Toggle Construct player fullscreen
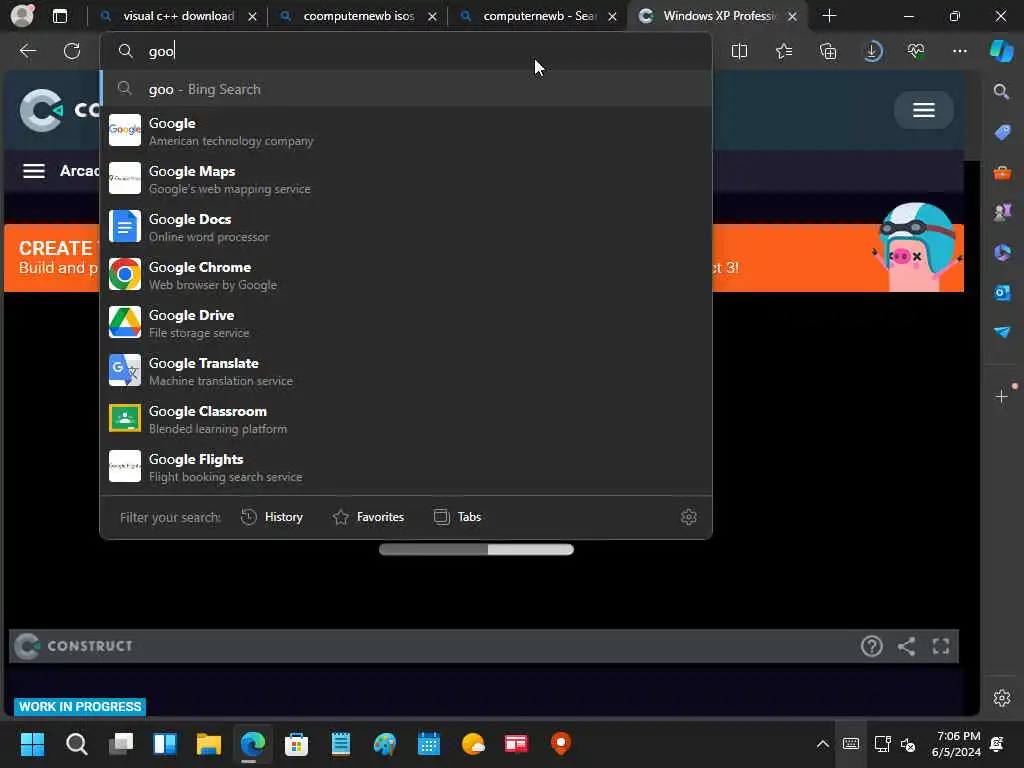This screenshot has width=1024, height=768. pyautogui.click(x=941, y=647)
